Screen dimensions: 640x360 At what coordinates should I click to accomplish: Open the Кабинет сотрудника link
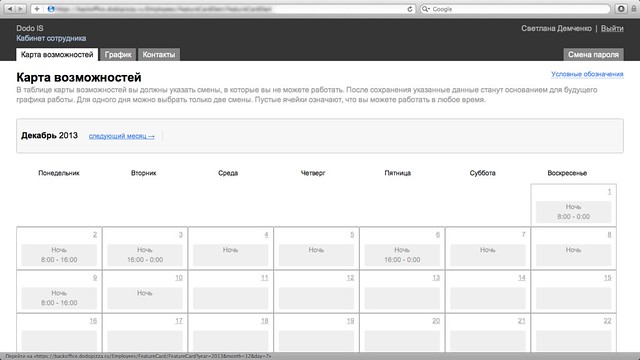click(51, 38)
